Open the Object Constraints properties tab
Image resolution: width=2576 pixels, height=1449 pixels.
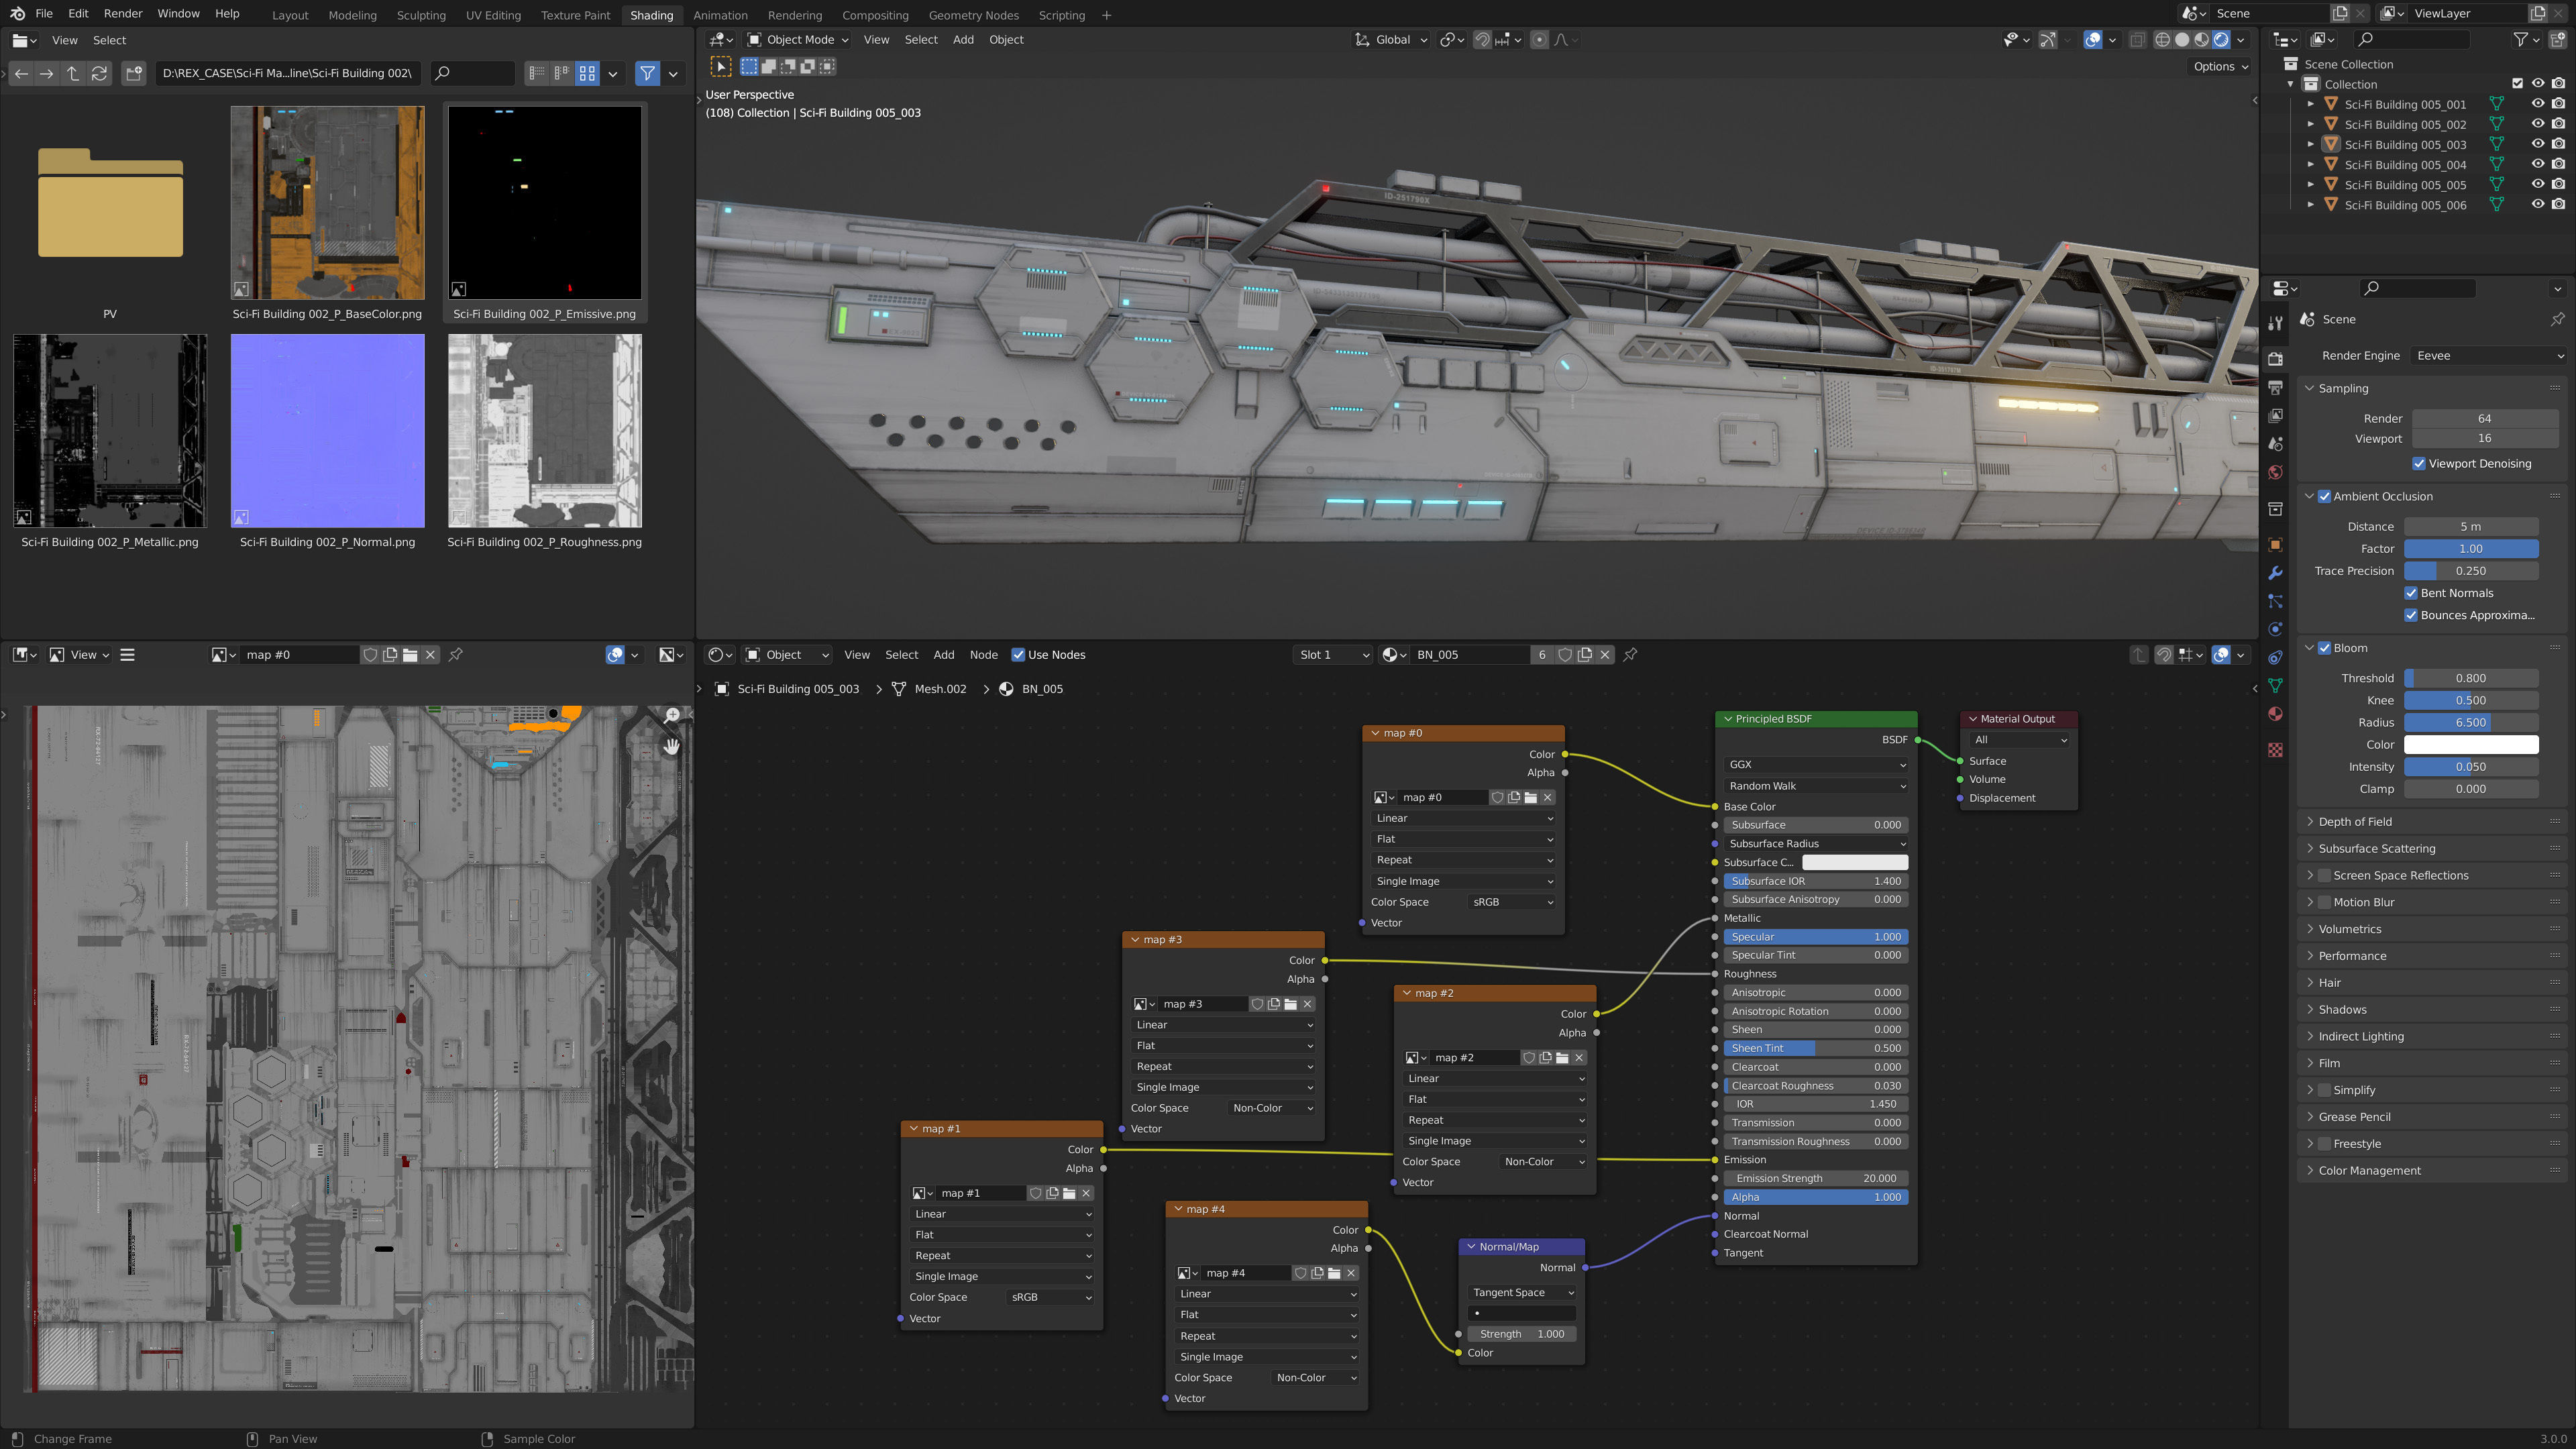click(x=2275, y=657)
